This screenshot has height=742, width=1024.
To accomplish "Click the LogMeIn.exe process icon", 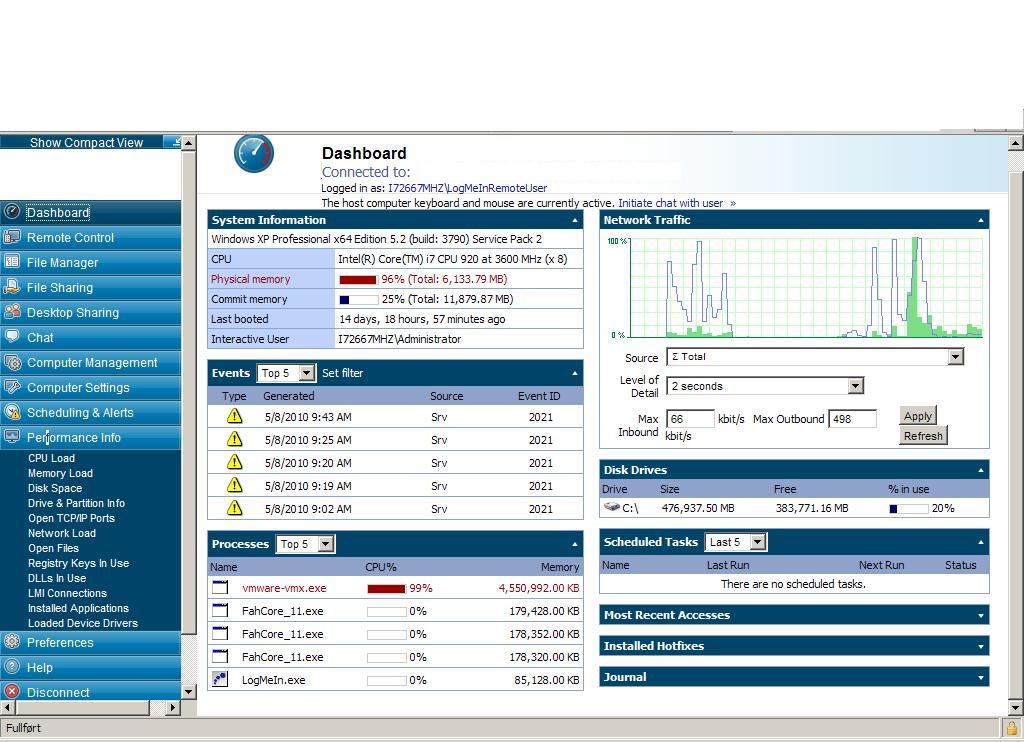I will 220,680.
